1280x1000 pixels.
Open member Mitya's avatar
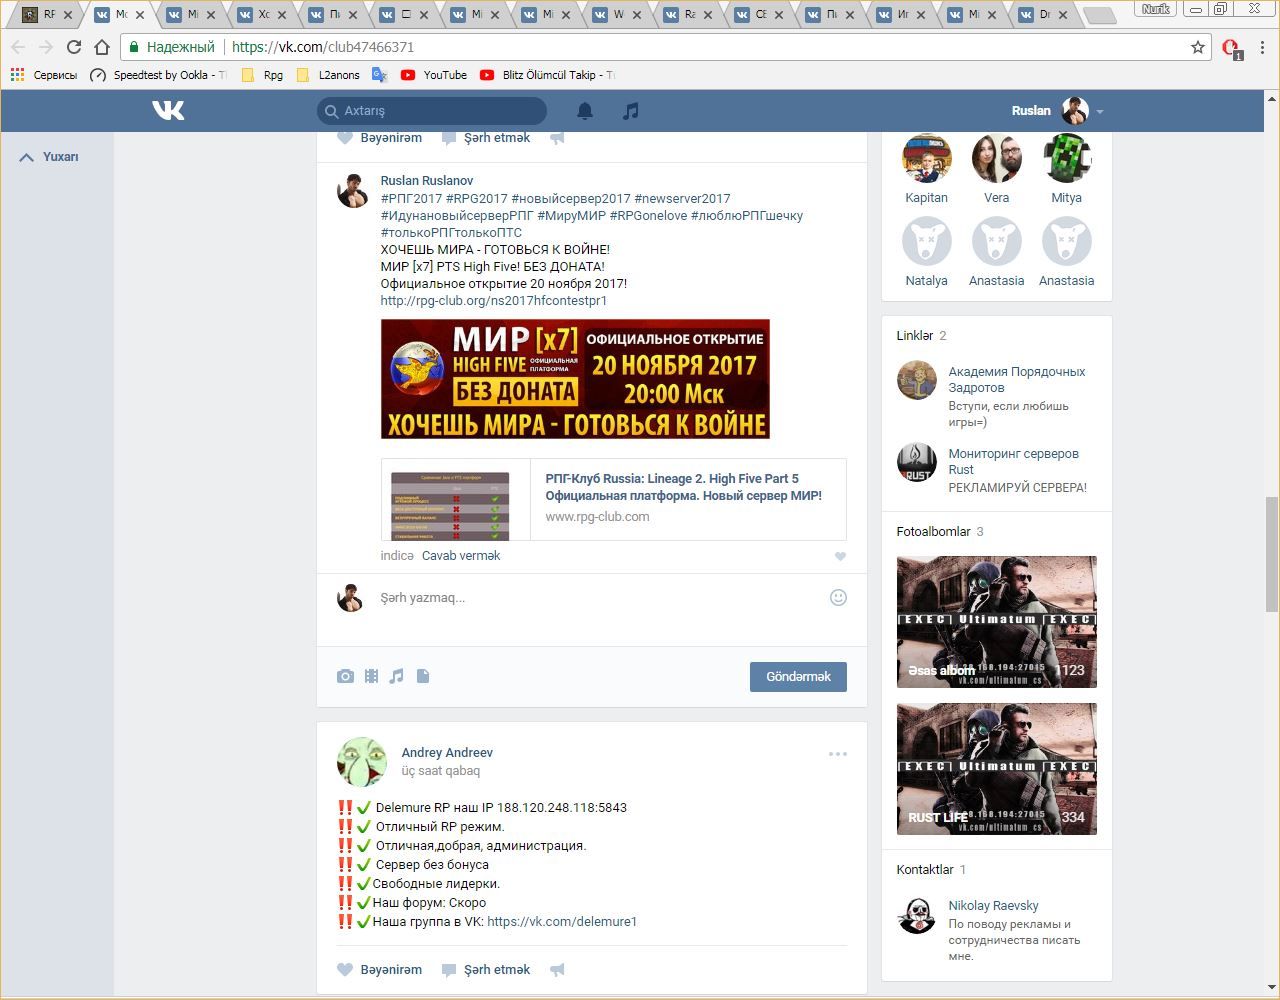pos(1067,159)
